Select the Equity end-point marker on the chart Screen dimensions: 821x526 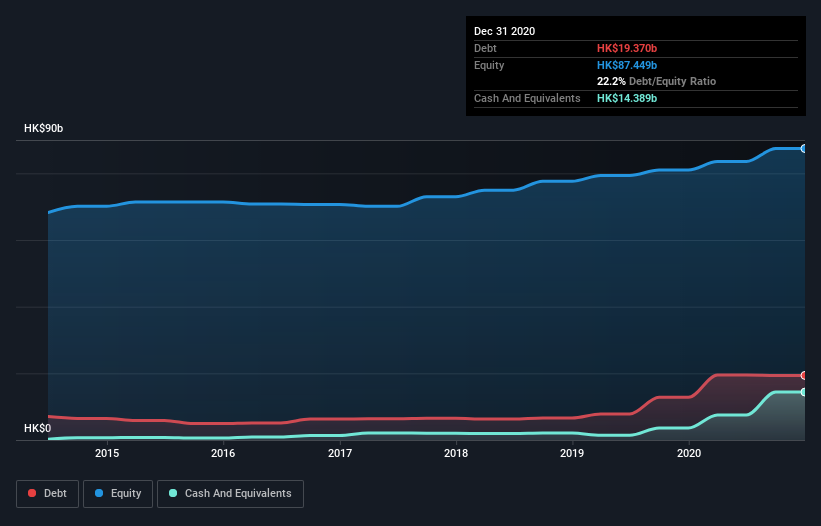pos(804,149)
